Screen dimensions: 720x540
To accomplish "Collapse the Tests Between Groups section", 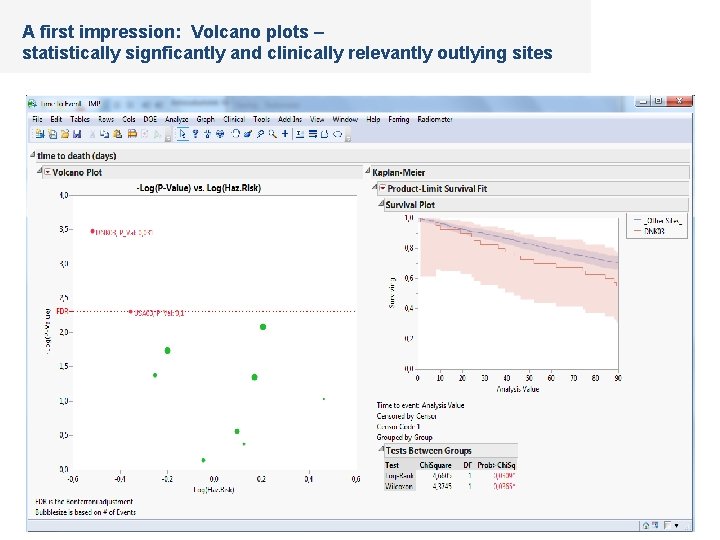I will (381, 449).
